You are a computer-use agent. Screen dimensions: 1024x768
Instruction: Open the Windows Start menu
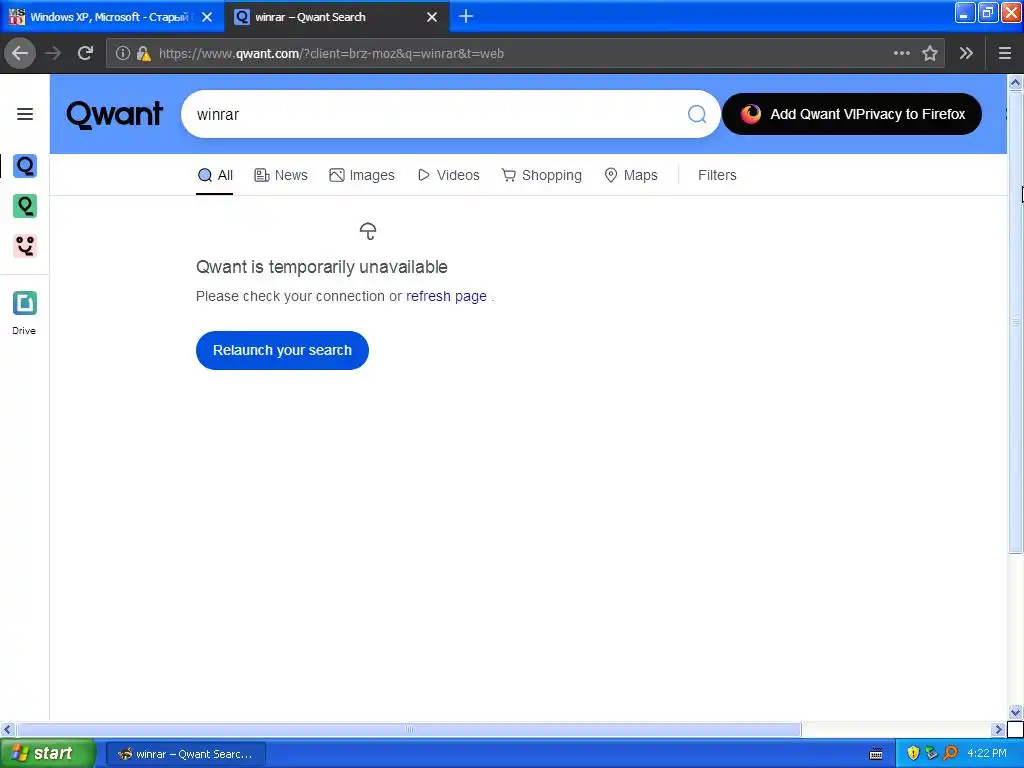click(47, 753)
